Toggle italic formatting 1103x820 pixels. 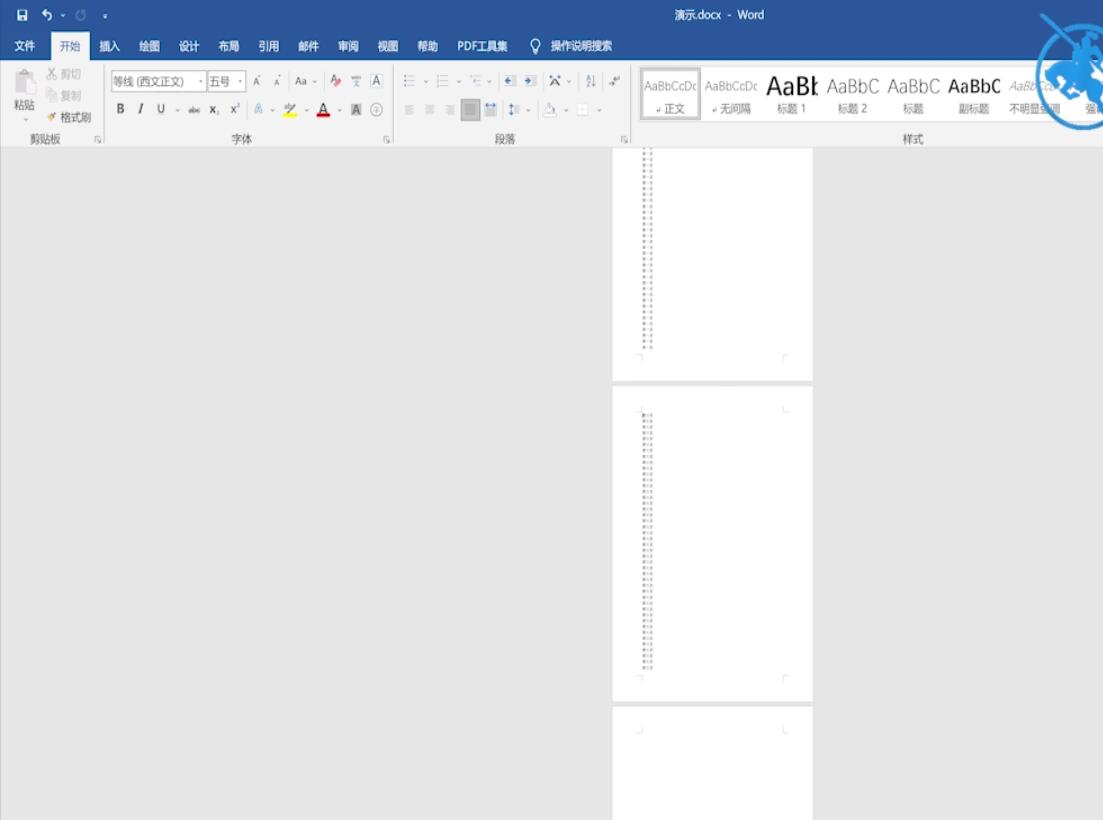point(141,109)
